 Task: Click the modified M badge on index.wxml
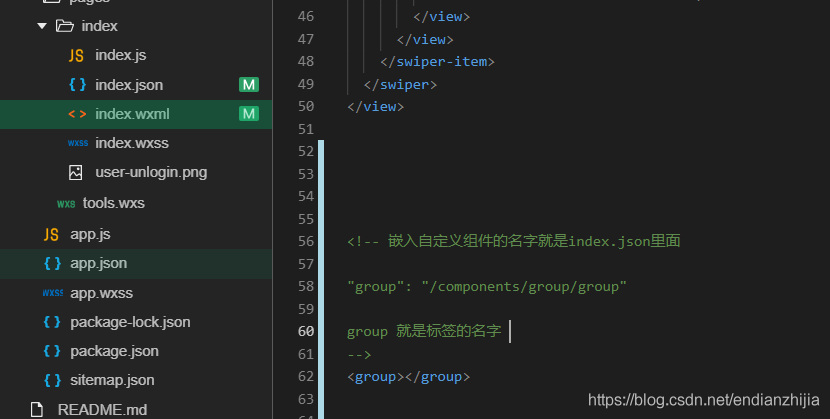[x=249, y=114]
